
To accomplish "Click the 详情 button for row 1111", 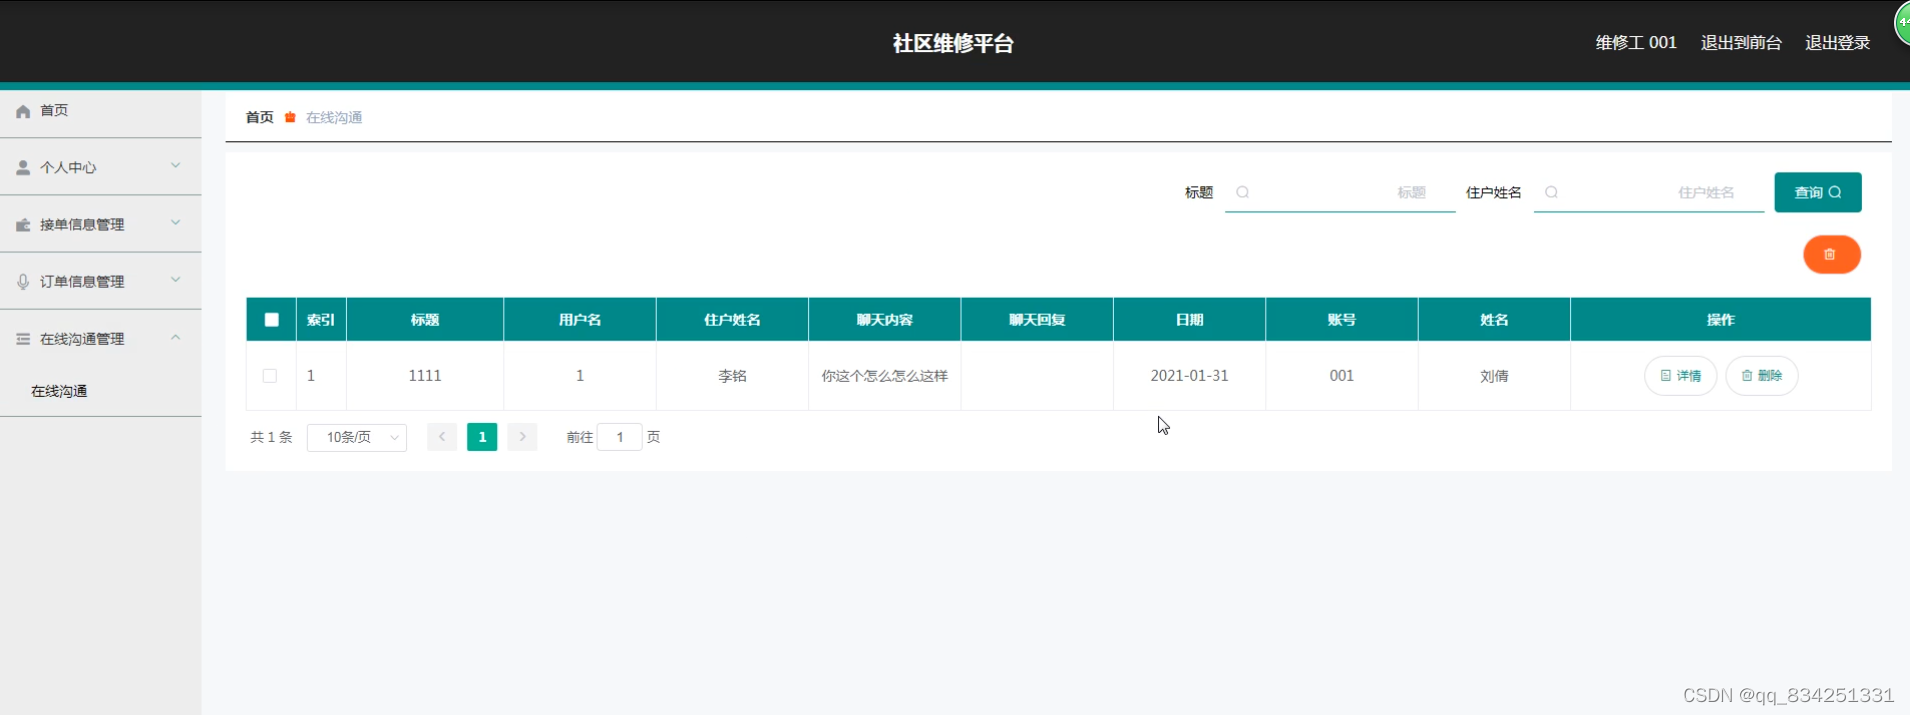I will click(1681, 376).
